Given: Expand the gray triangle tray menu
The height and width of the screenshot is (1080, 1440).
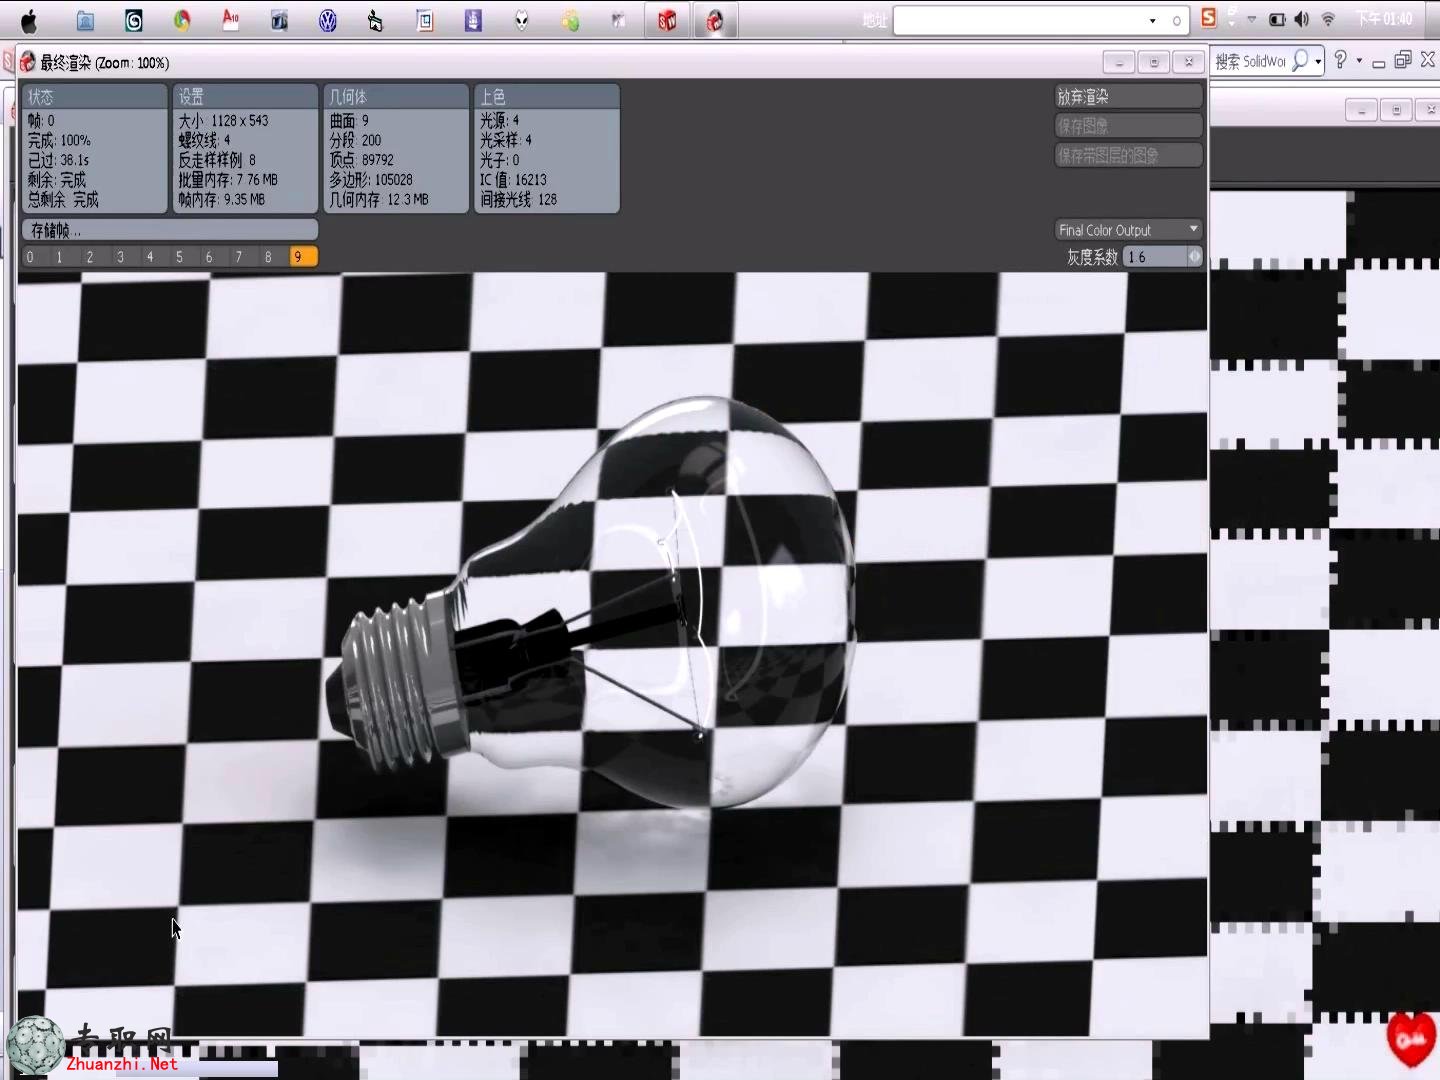Looking at the screenshot, I should [x=1252, y=20].
